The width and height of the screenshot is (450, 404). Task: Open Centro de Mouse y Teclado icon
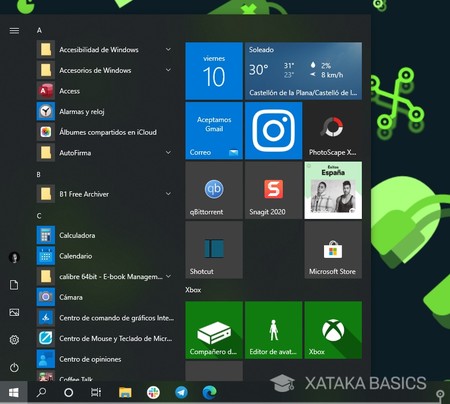46,338
